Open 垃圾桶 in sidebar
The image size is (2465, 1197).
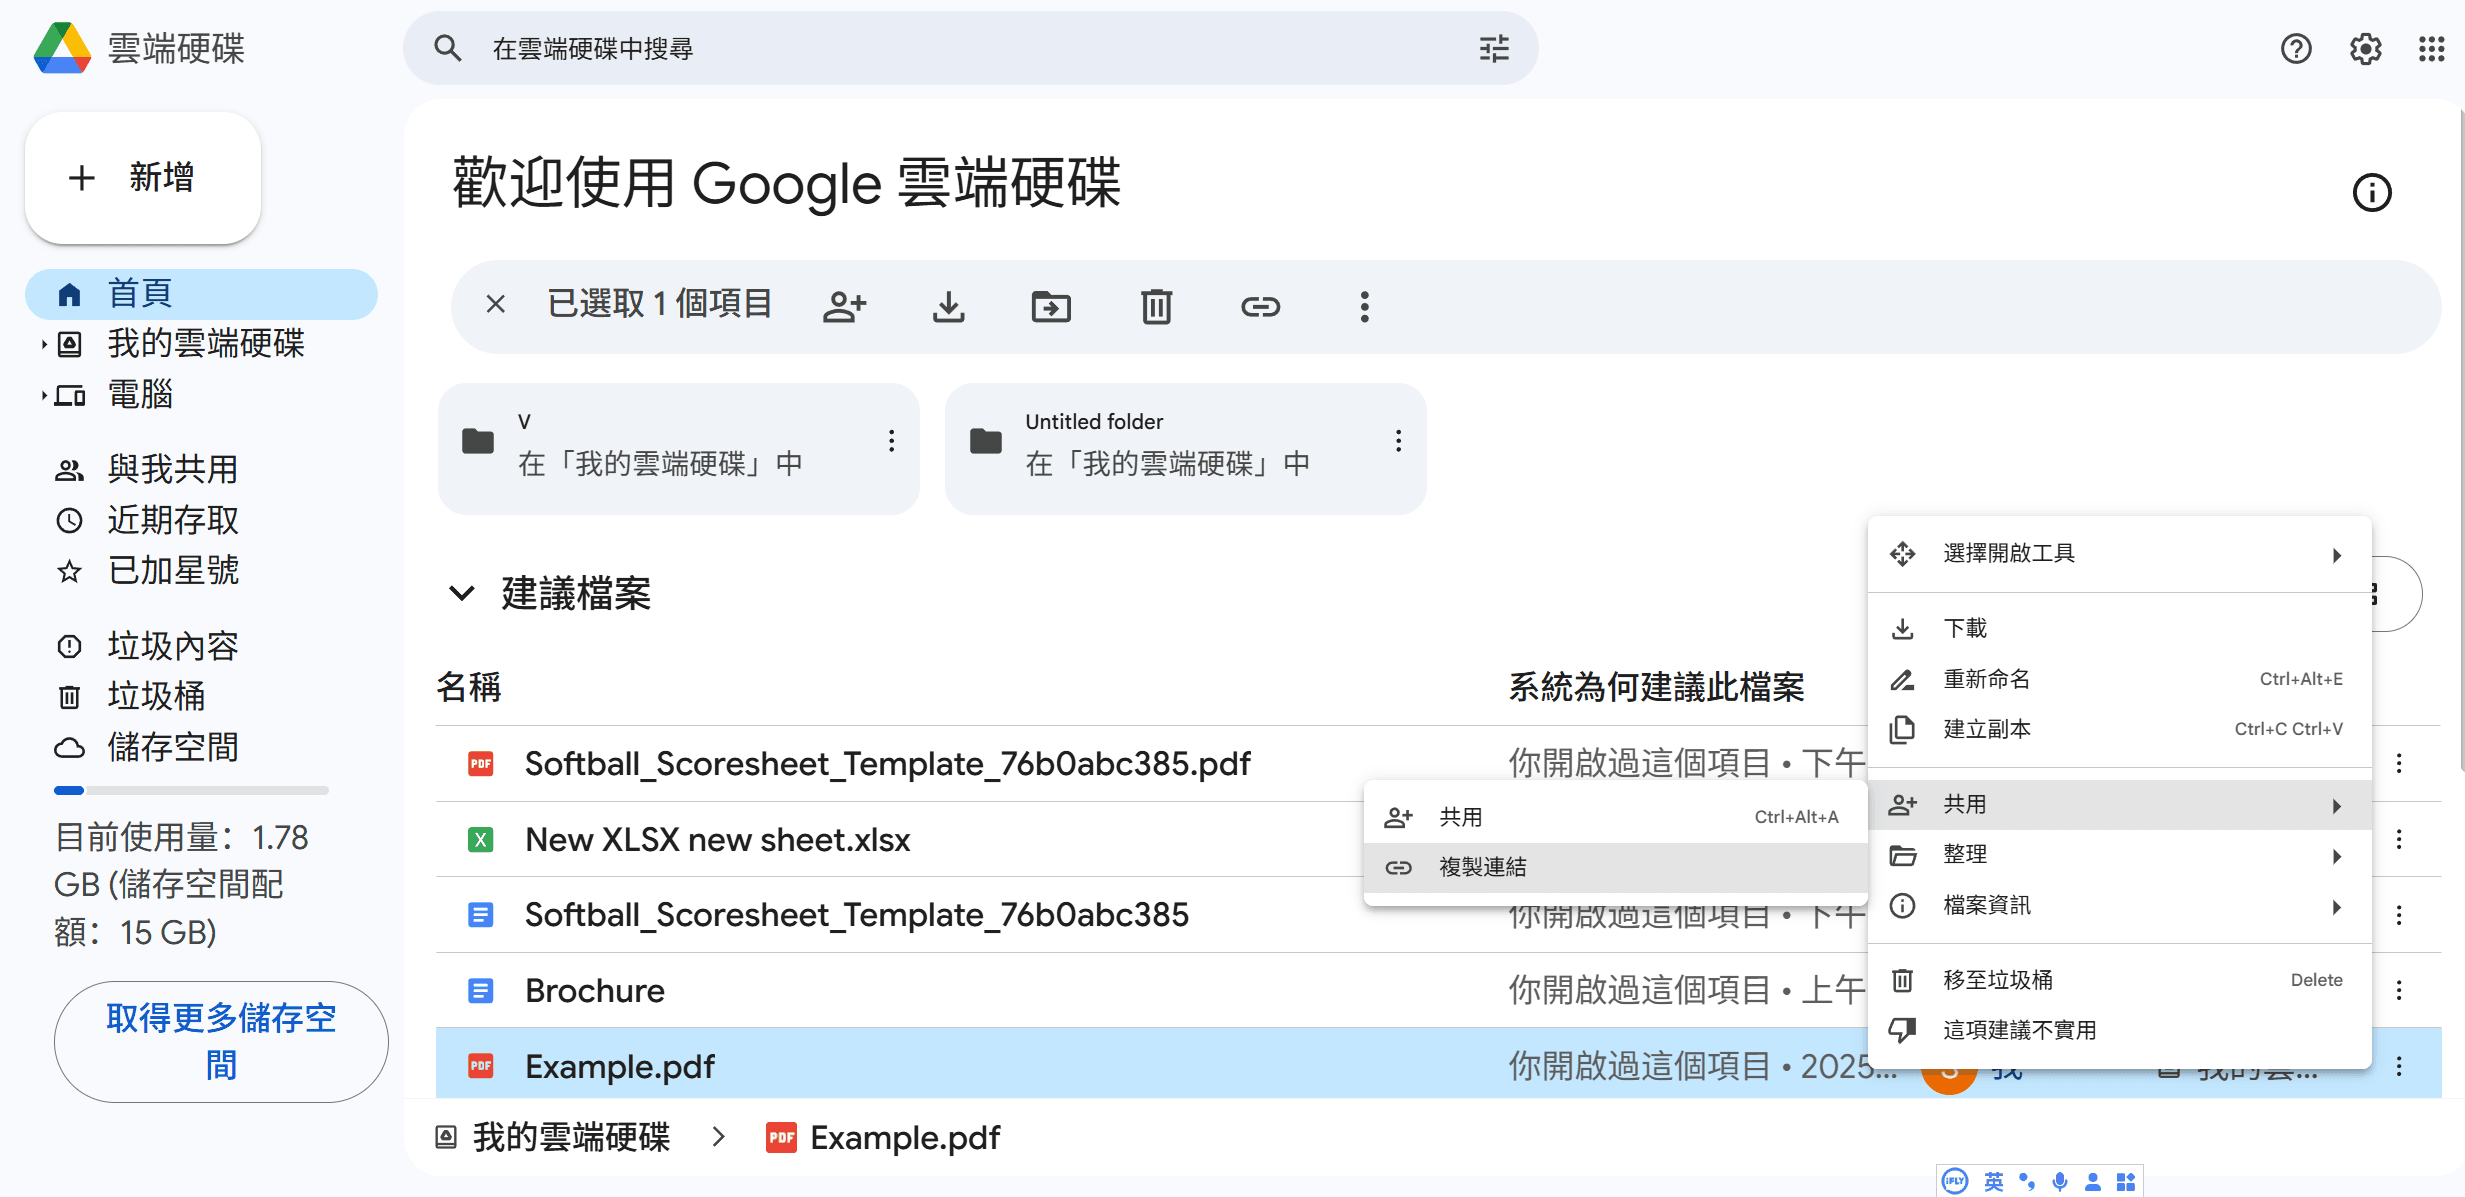201,696
